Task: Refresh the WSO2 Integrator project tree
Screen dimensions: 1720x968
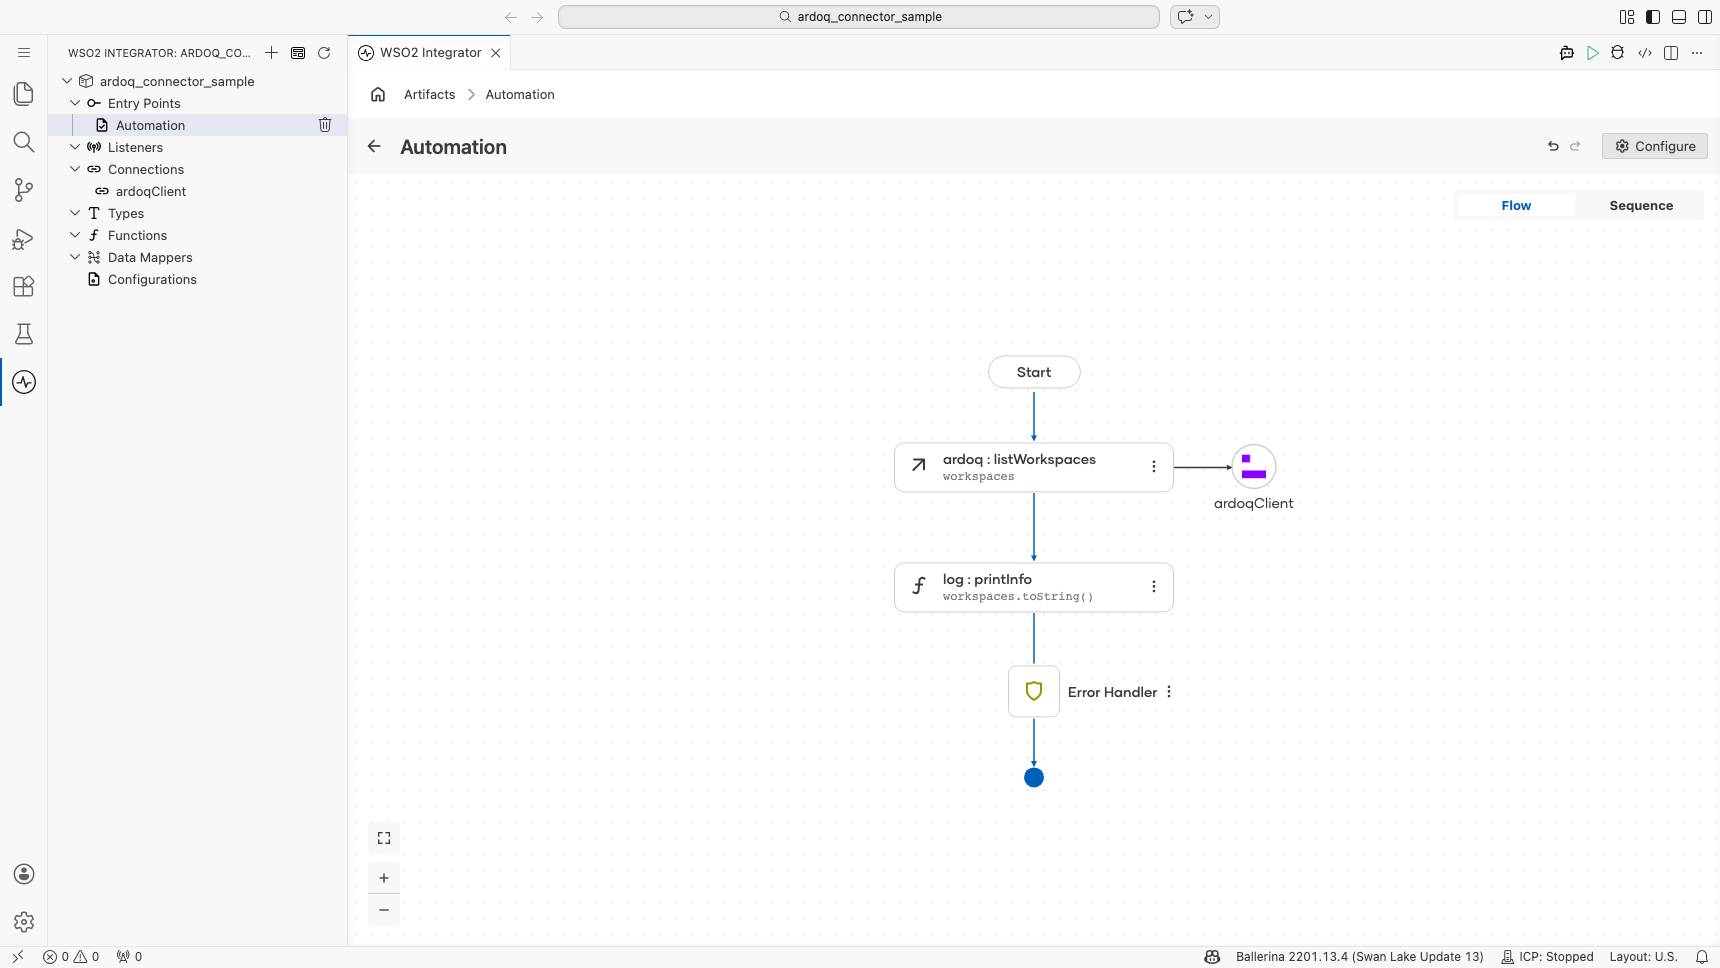Action: [324, 53]
